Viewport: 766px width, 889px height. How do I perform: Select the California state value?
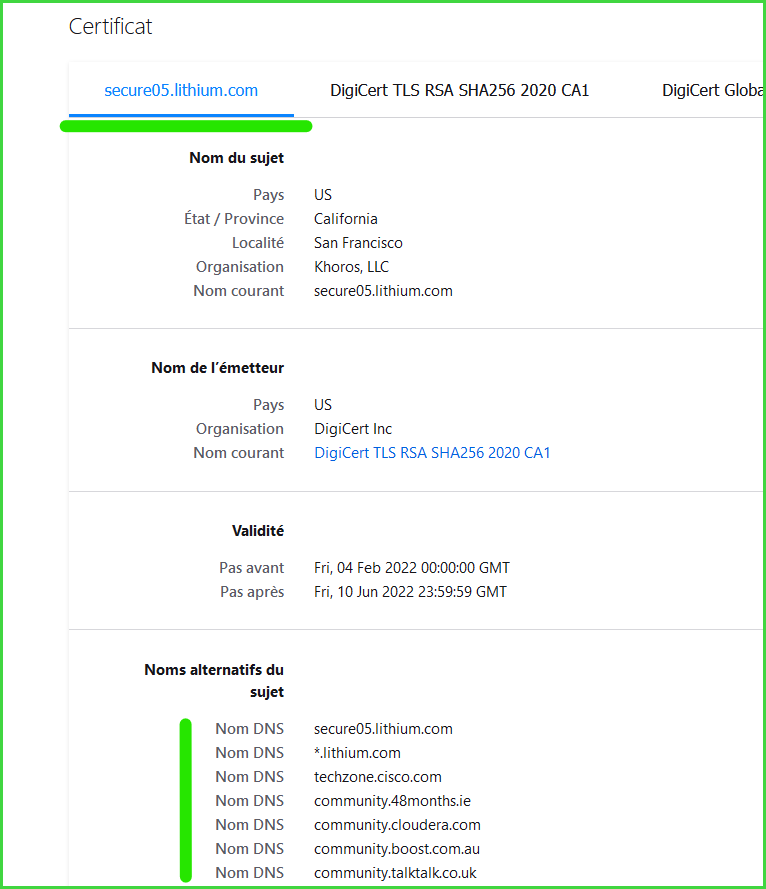(346, 218)
